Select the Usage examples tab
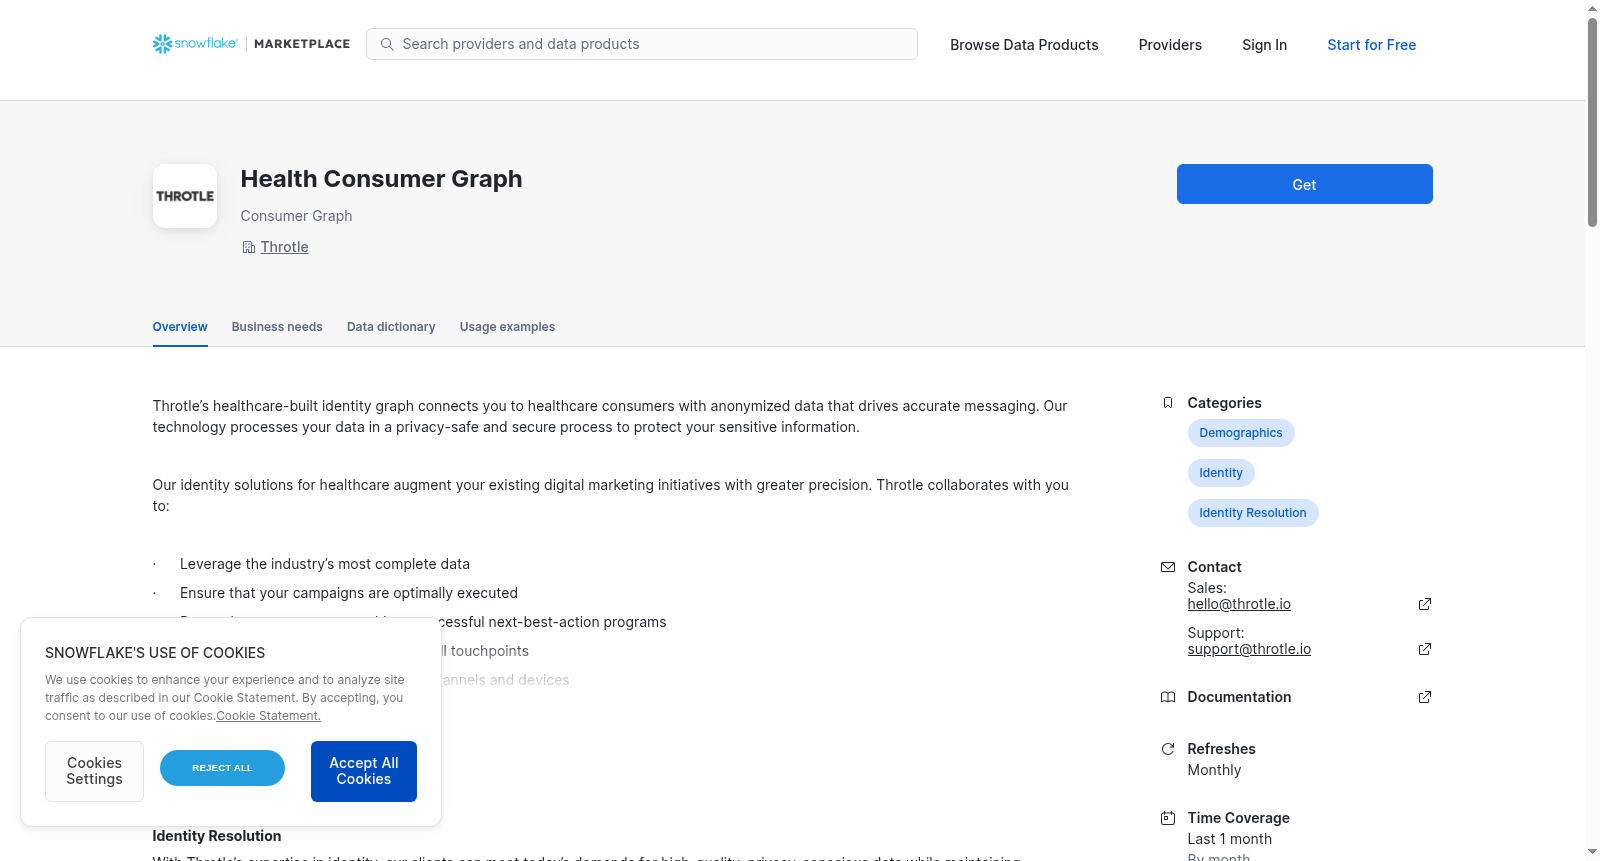This screenshot has width=1600, height=861. [507, 327]
